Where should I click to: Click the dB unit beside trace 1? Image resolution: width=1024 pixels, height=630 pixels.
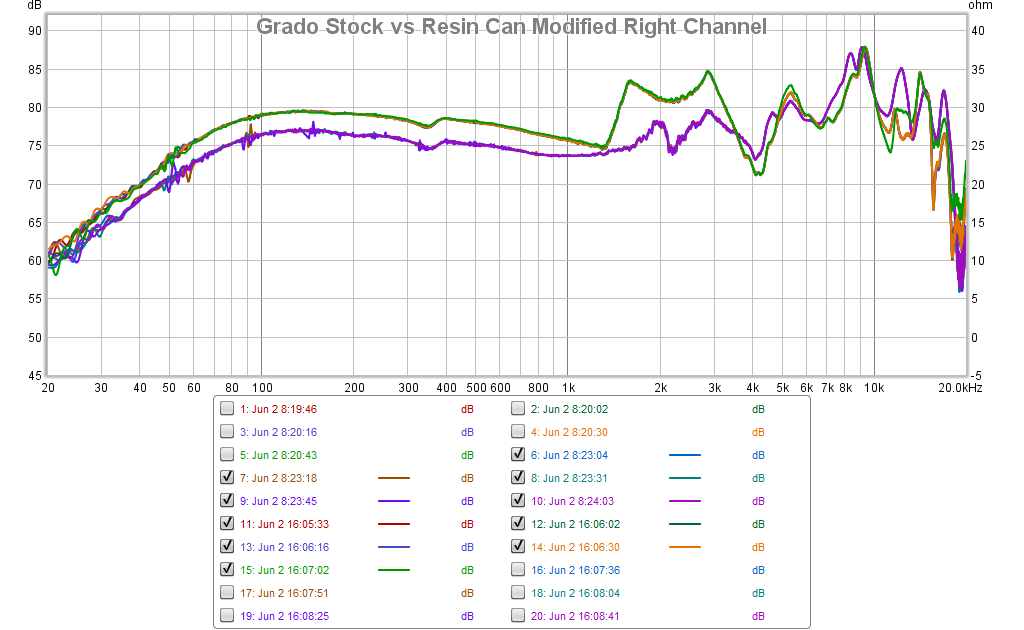click(467, 409)
